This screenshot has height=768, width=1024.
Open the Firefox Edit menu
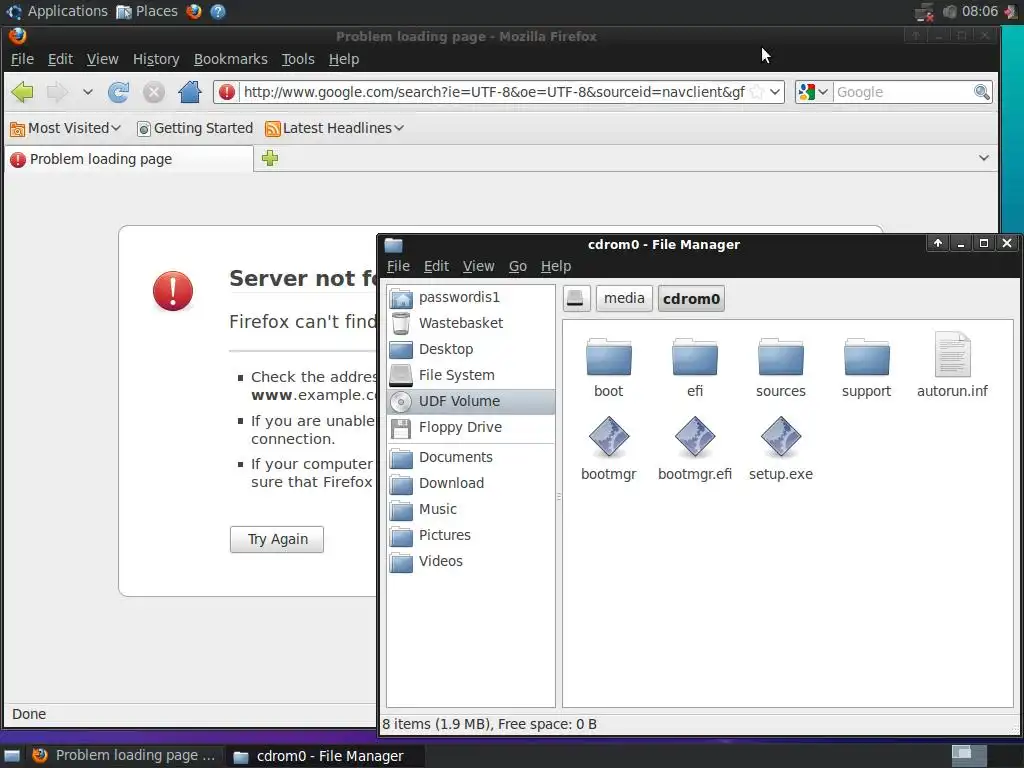(x=60, y=59)
